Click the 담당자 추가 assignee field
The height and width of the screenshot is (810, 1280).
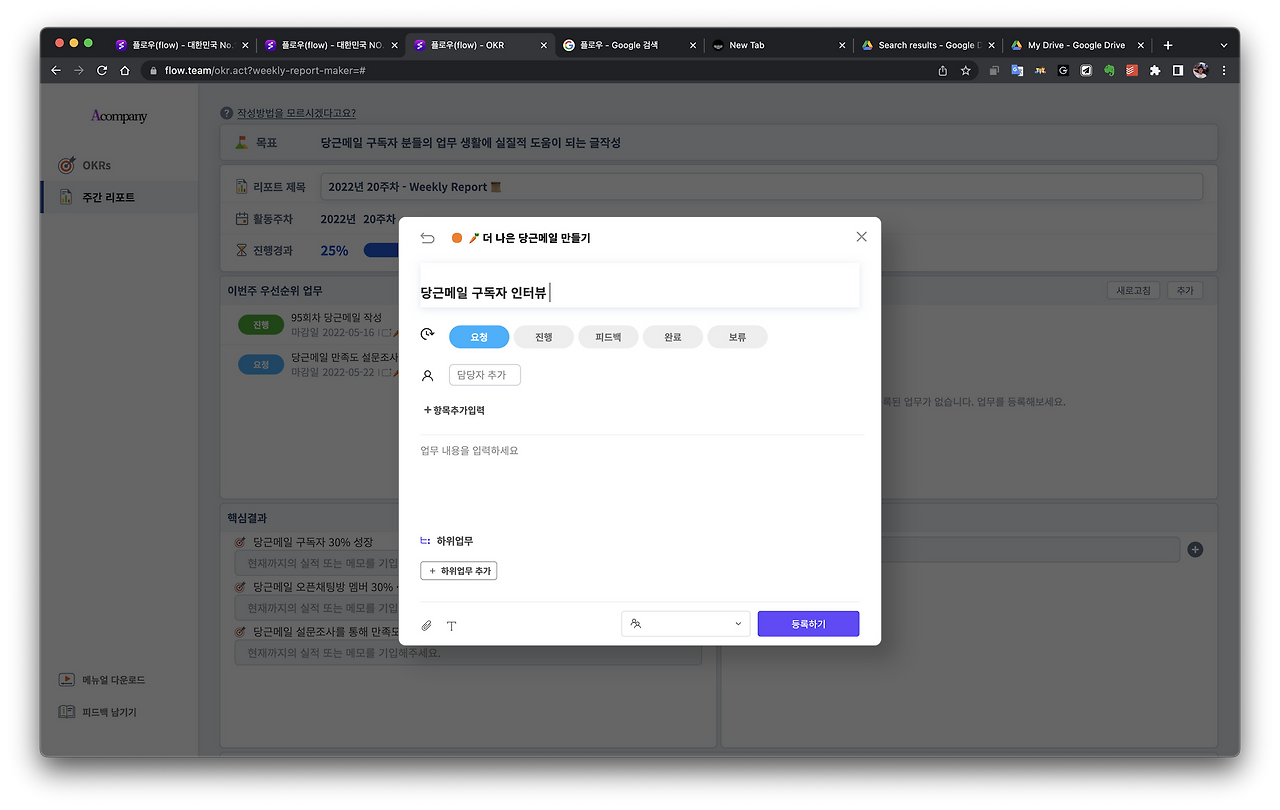point(485,375)
